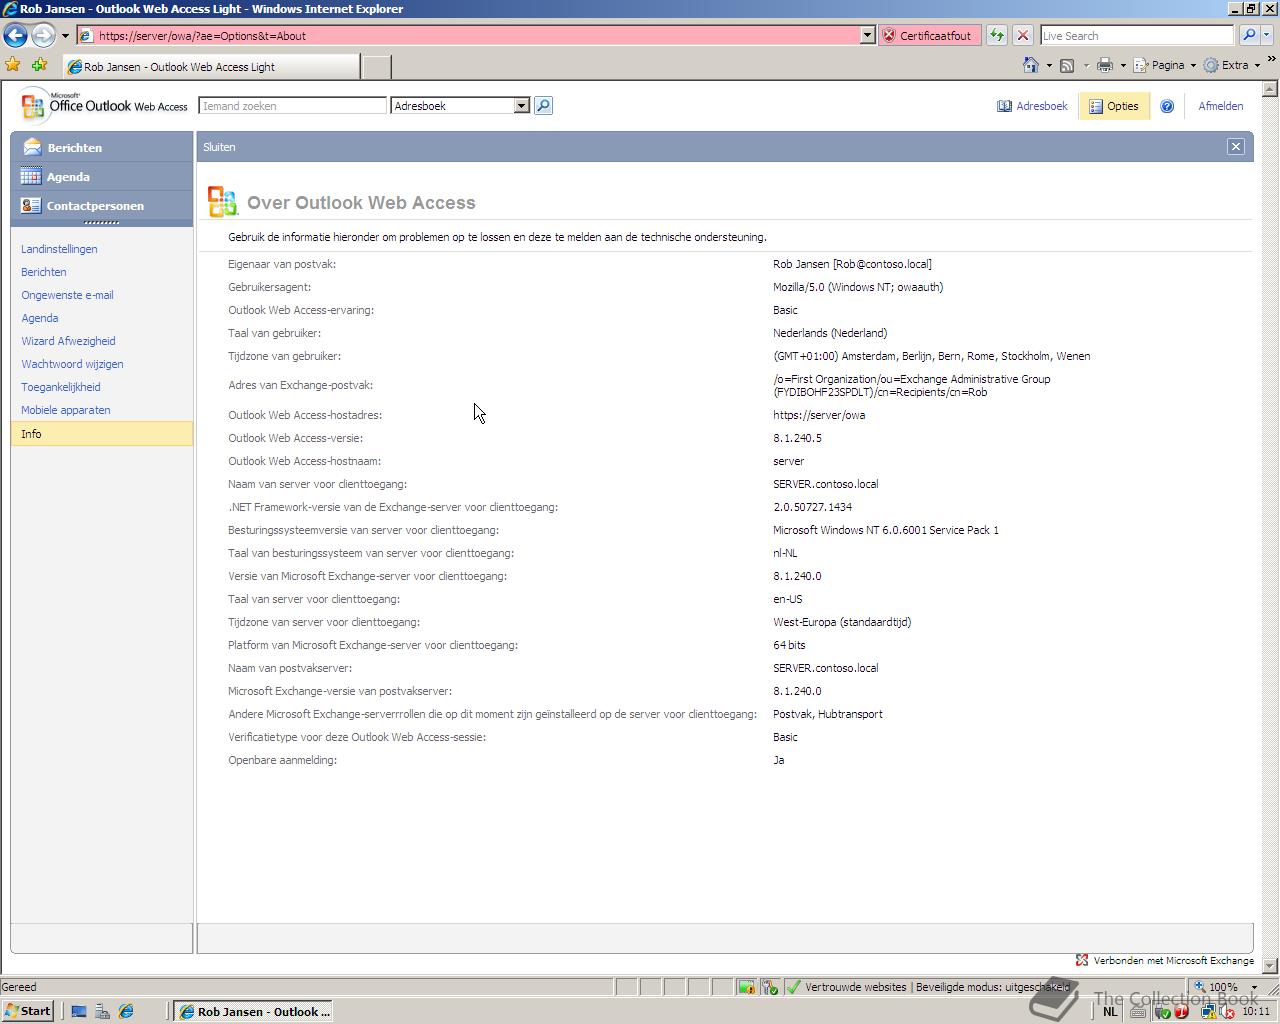The height and width of the screenshot is (1024, 1280).
Task: Open the Live Search provider dropdown arrow
Action: pos(1267,35)
